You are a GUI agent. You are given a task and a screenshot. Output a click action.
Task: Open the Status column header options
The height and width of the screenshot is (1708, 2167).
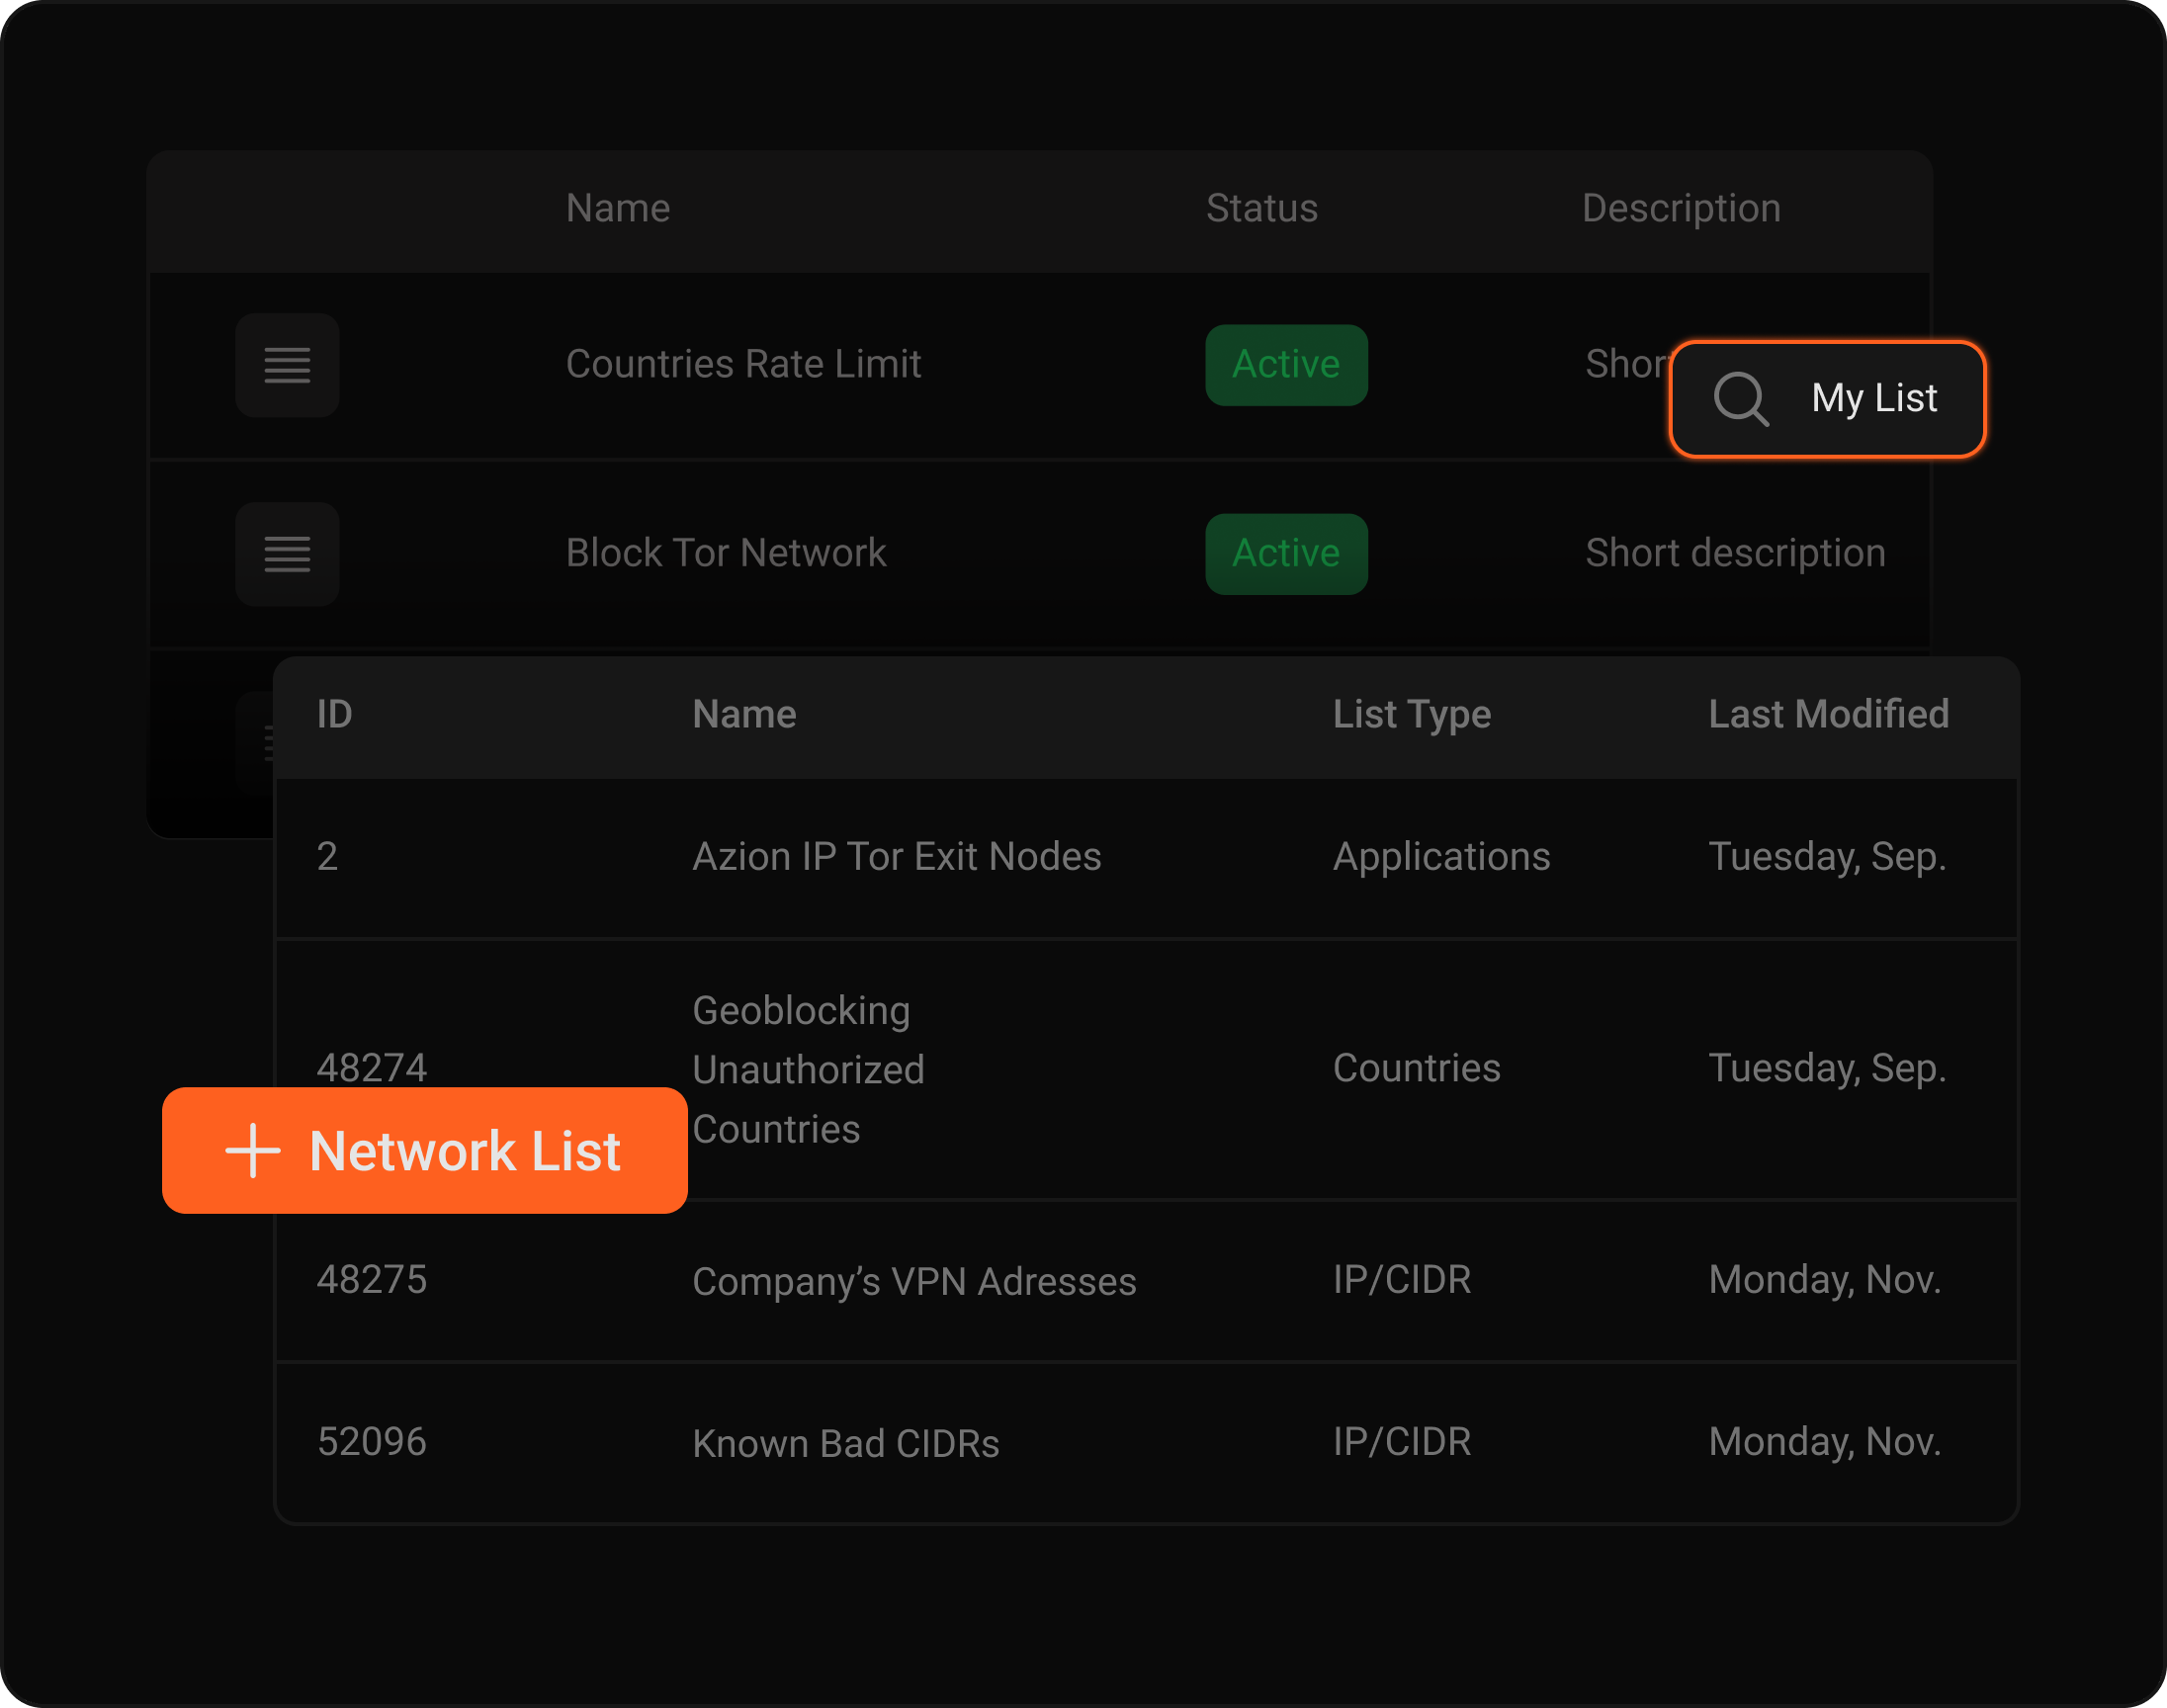coord(1262,208)
